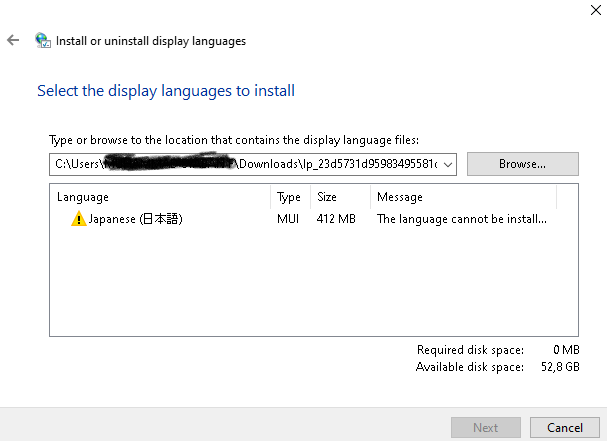The width and height of the screenshot is (607, 441).
Task: Go back with the arrow icon
Action: tap(13, 40)
